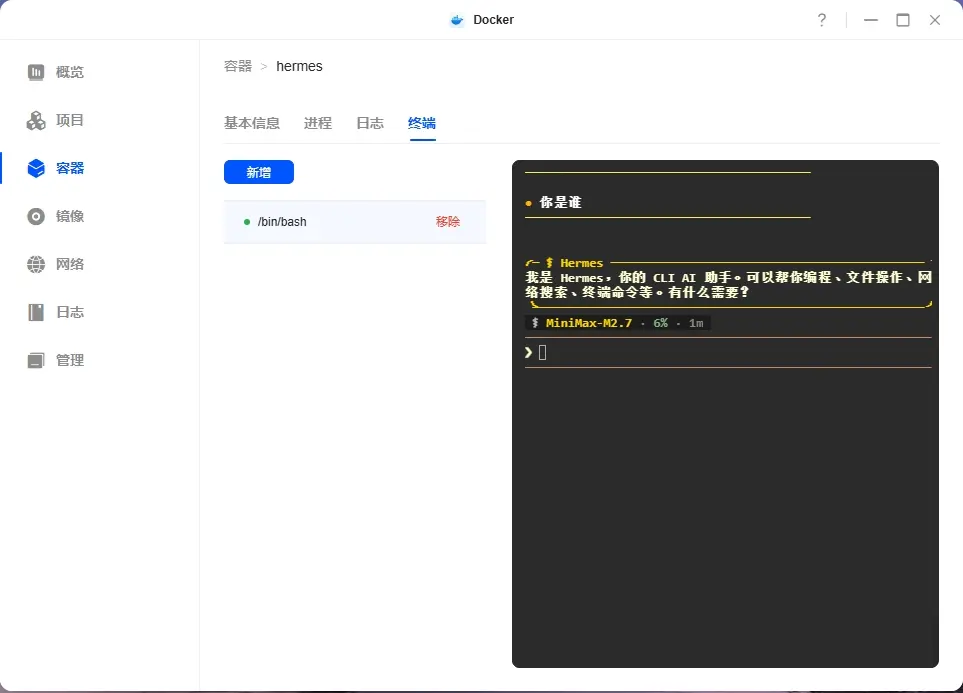Click the Docker whale icon in titlebar
963x693 pixels.
(x=455, y=19)
